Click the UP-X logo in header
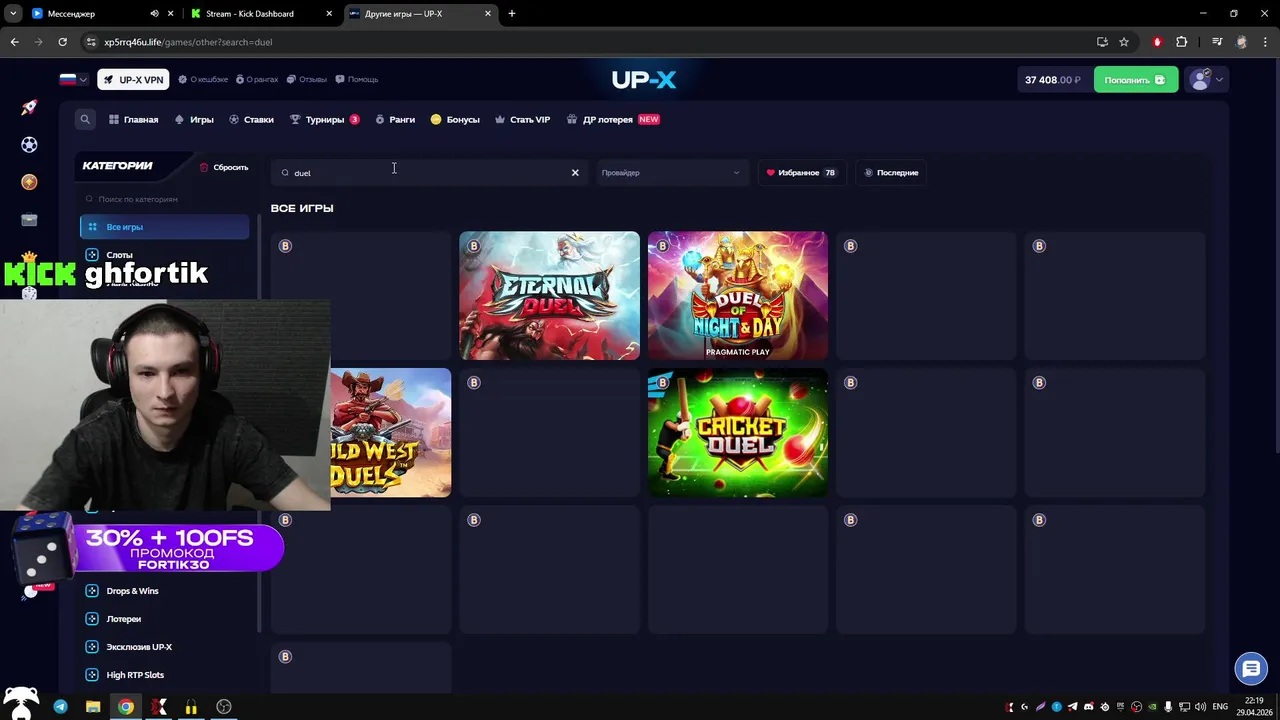 pyautogui.click(x=644, y=80)
